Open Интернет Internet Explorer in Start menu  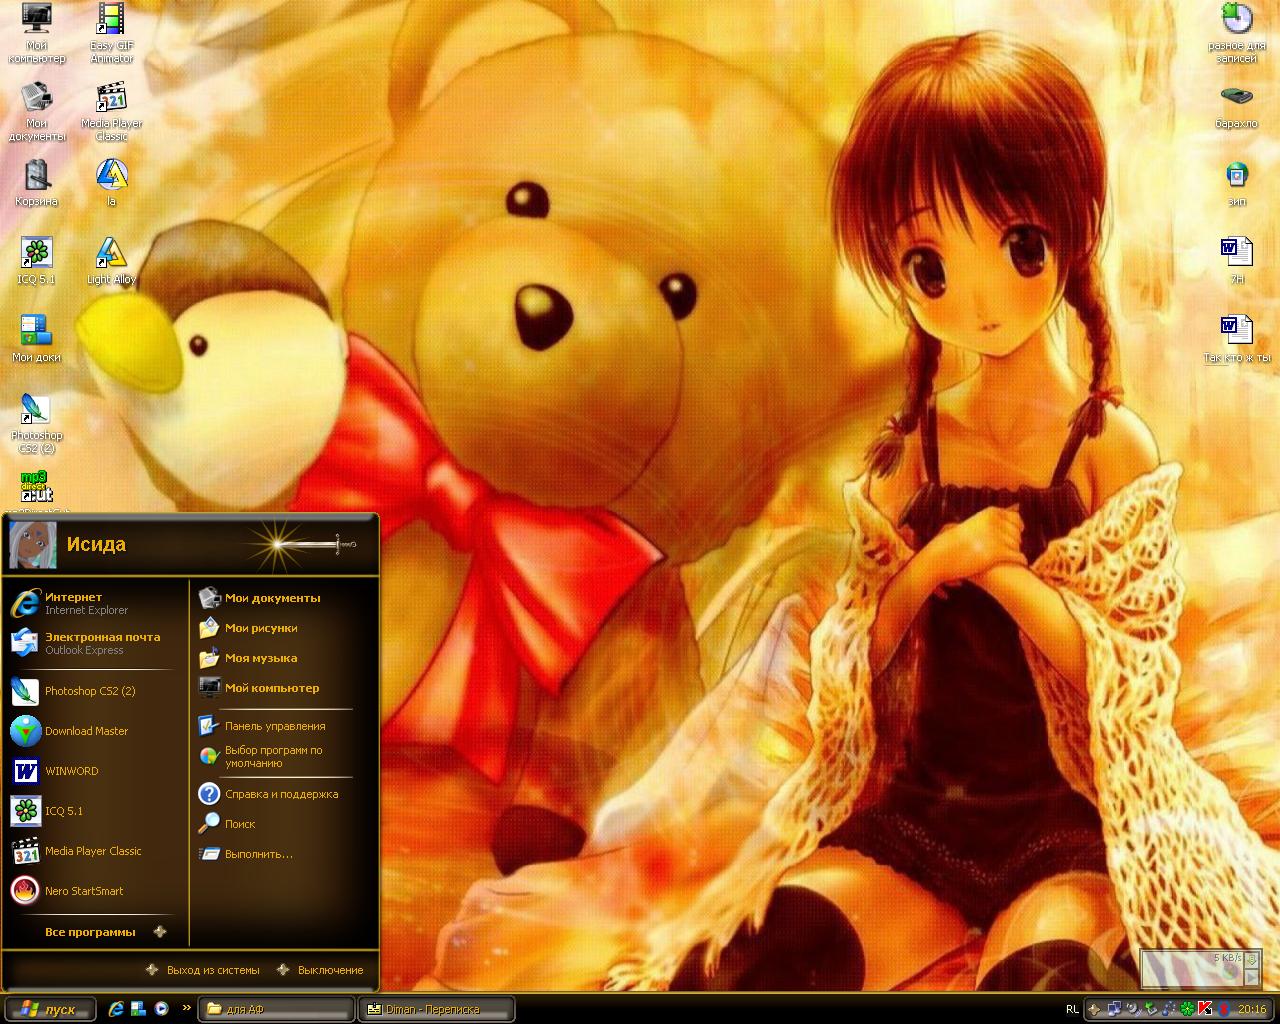(x=95, y=603)
